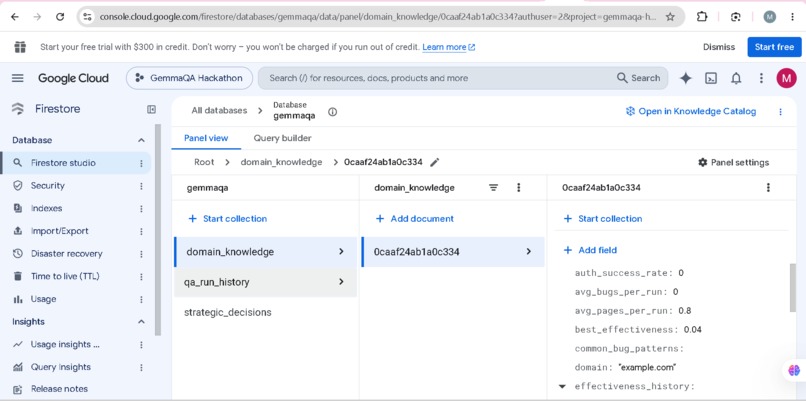Viewport: 806px width, 401px height.
Task: Click the Start free button
Action: click(x=774, y=47)
